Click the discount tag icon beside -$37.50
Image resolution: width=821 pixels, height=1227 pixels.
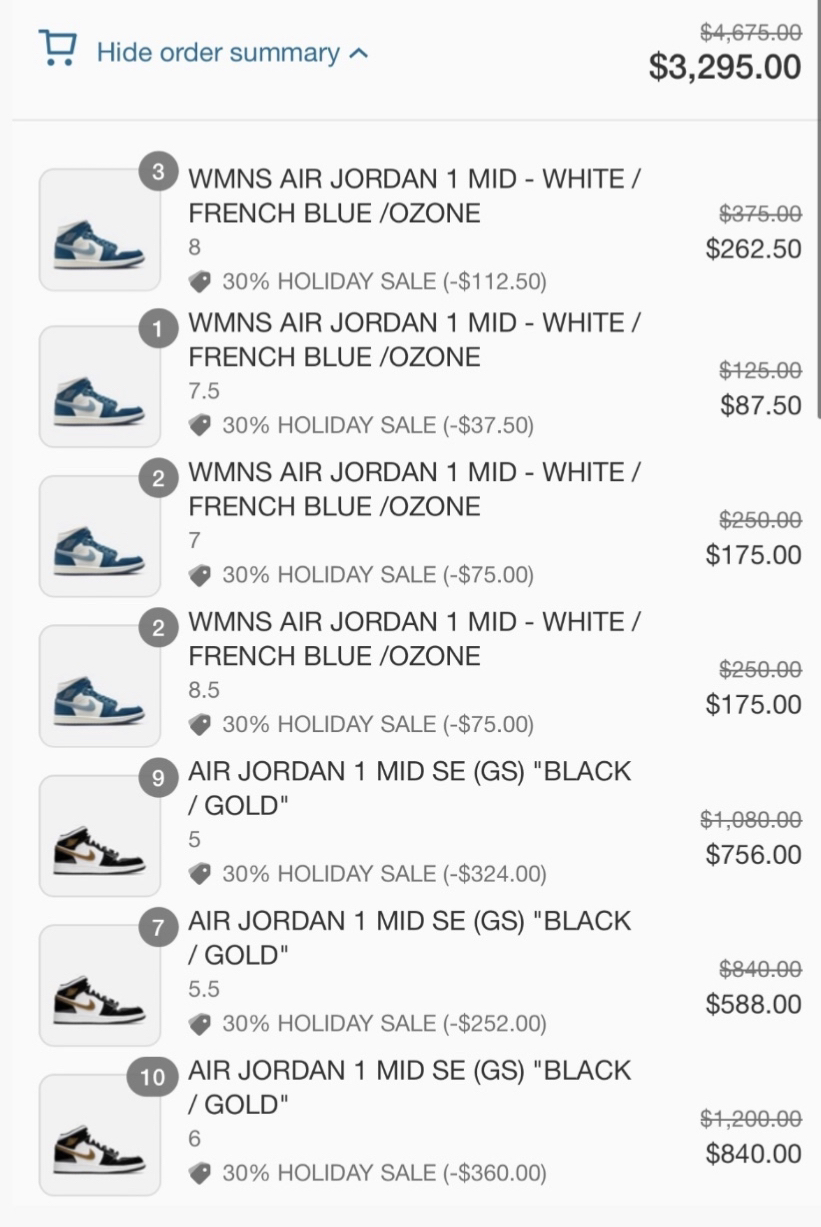[x=200, y=426]
